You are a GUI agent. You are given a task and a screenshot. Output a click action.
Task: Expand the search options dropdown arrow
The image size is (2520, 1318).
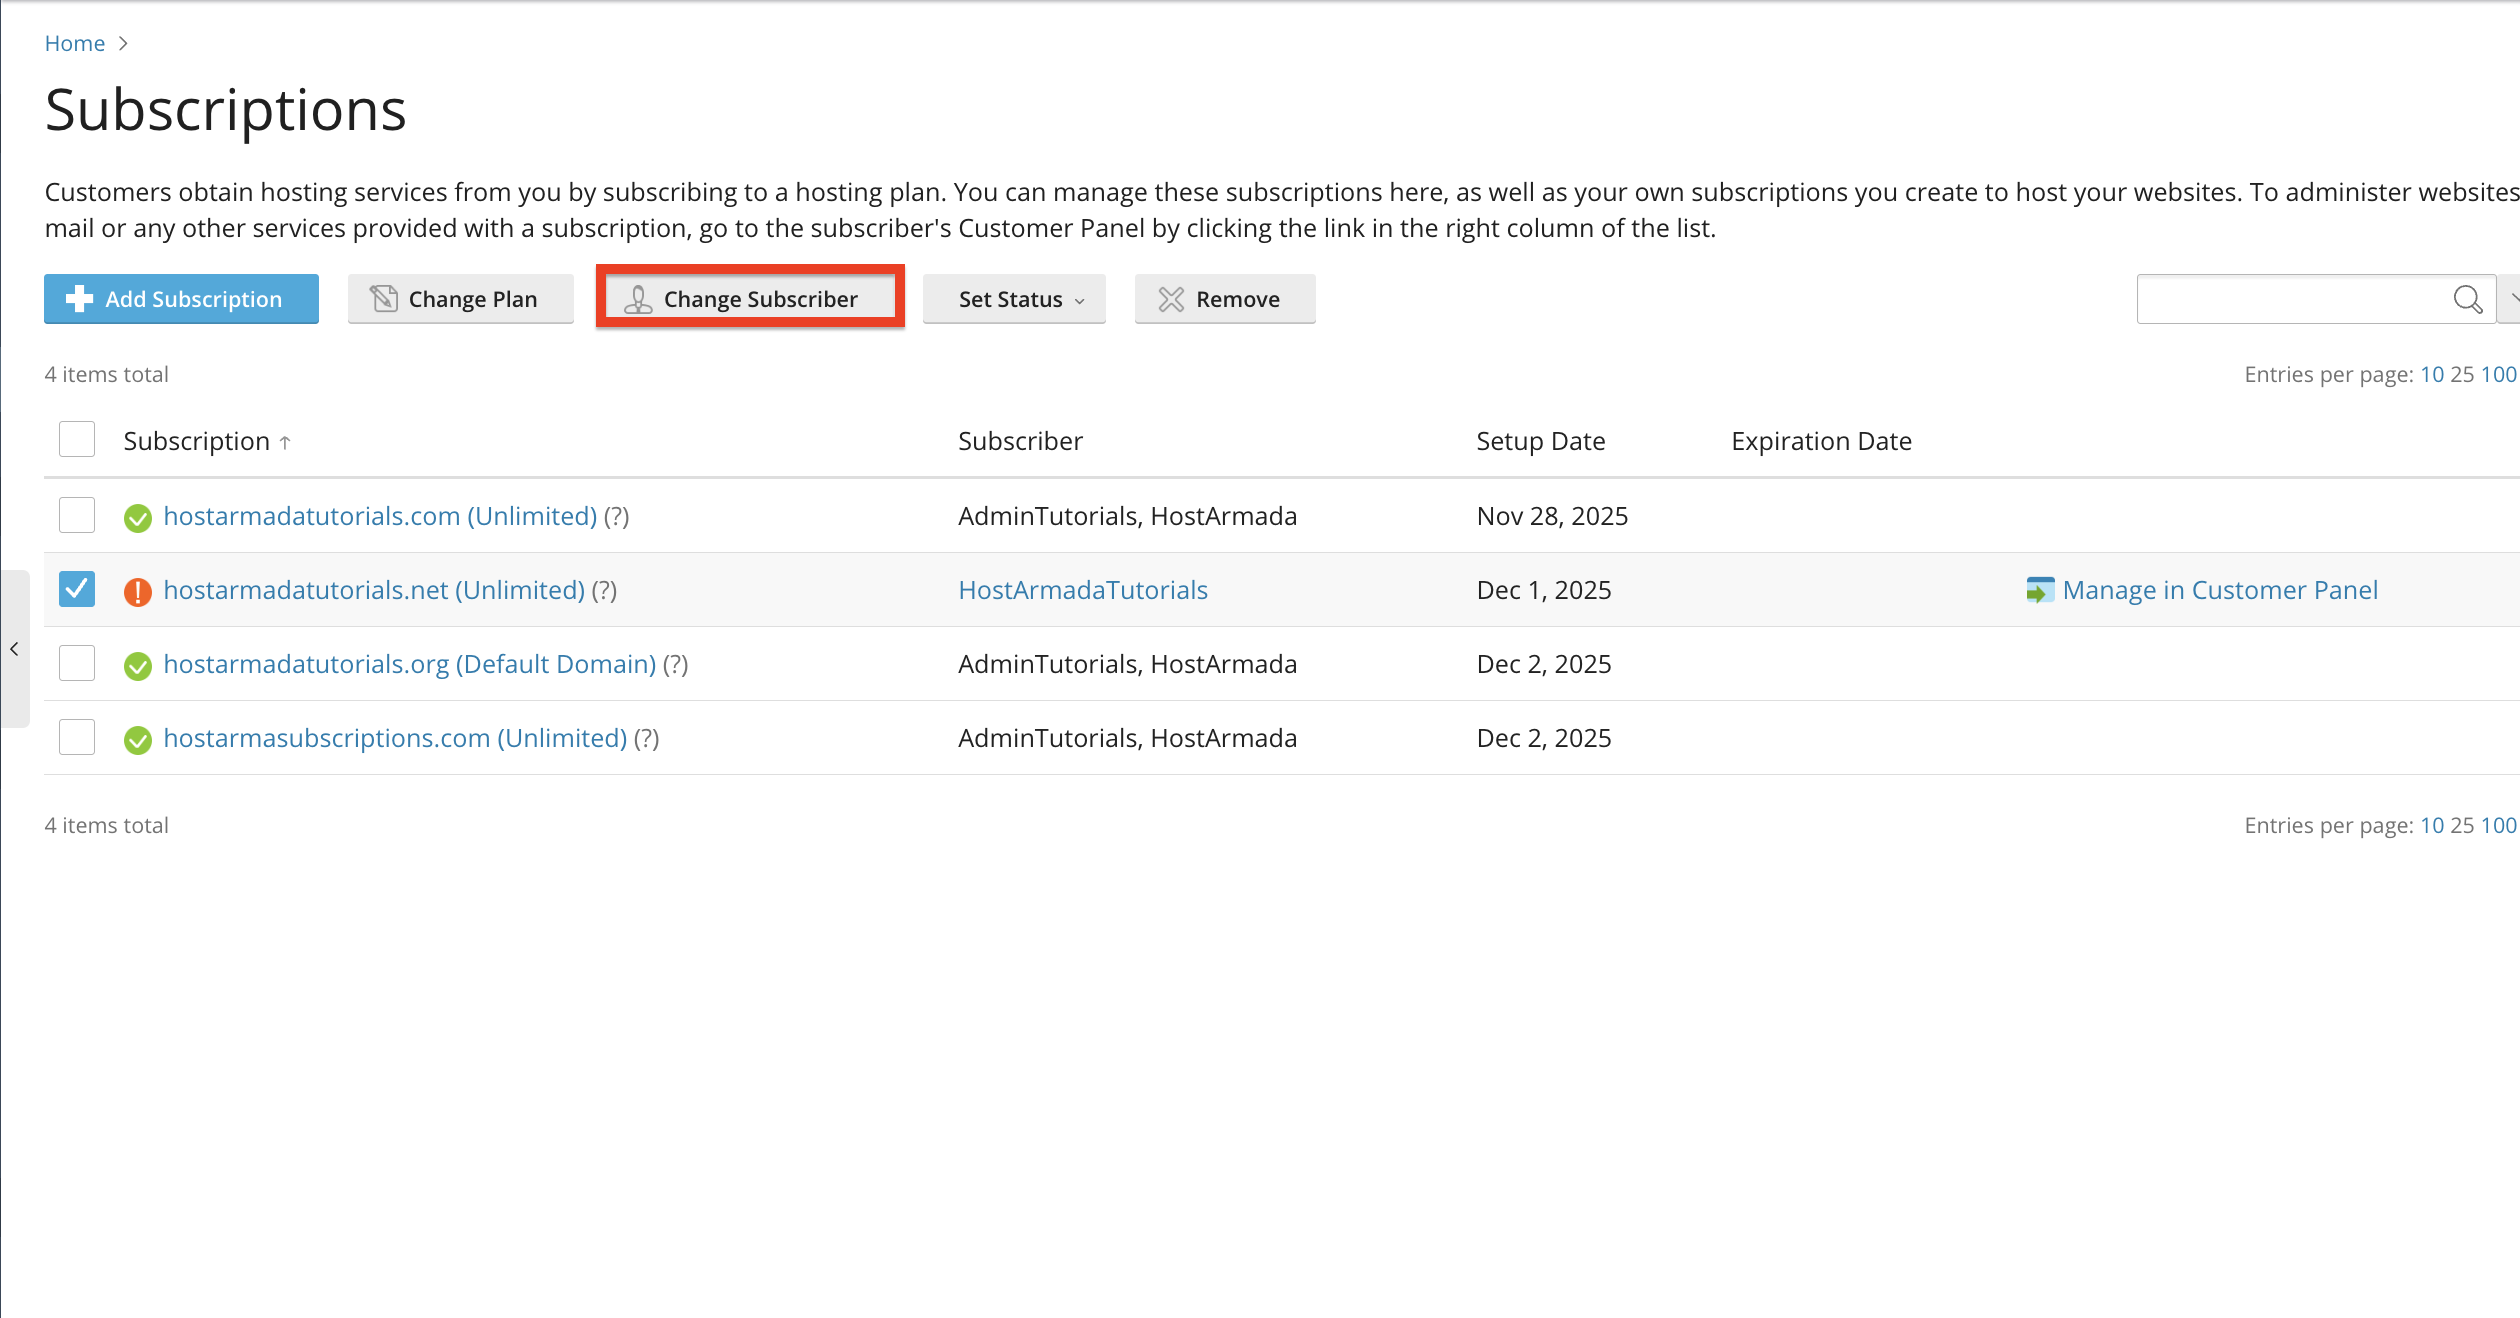[2509, 299]
